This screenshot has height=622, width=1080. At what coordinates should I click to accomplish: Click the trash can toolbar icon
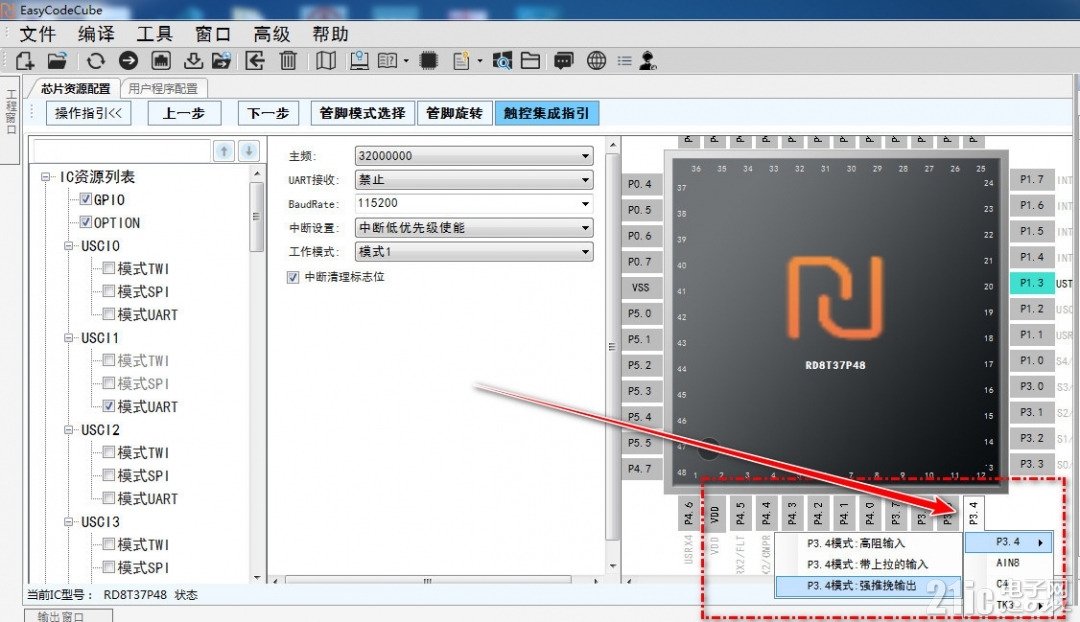pyautogui.click(x=288, y=61)
